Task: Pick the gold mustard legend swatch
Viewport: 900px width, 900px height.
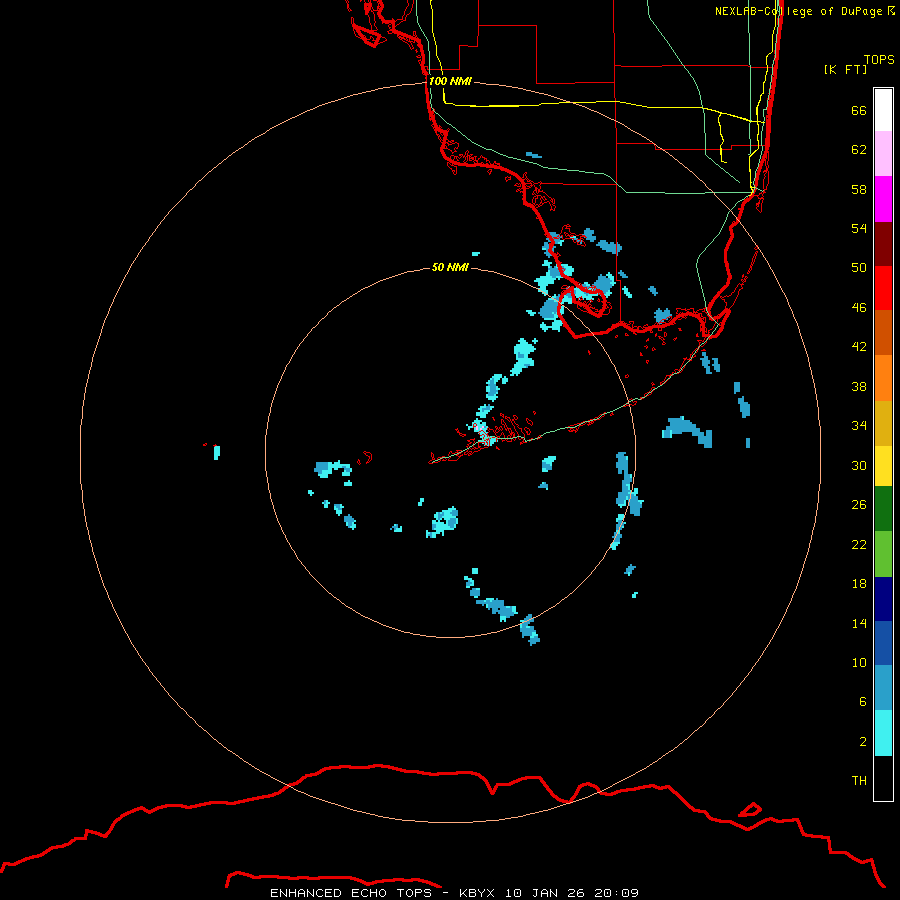Action: click(x=883, y=423)
